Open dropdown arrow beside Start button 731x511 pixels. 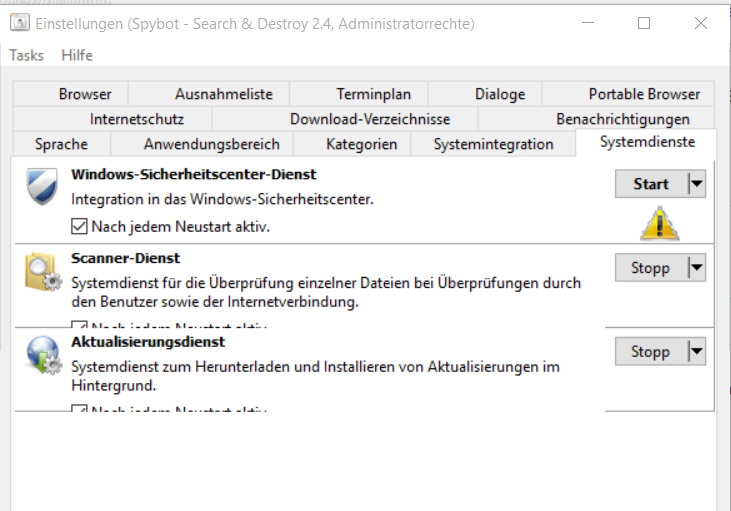pyautogui.click(x=697, y=184)
